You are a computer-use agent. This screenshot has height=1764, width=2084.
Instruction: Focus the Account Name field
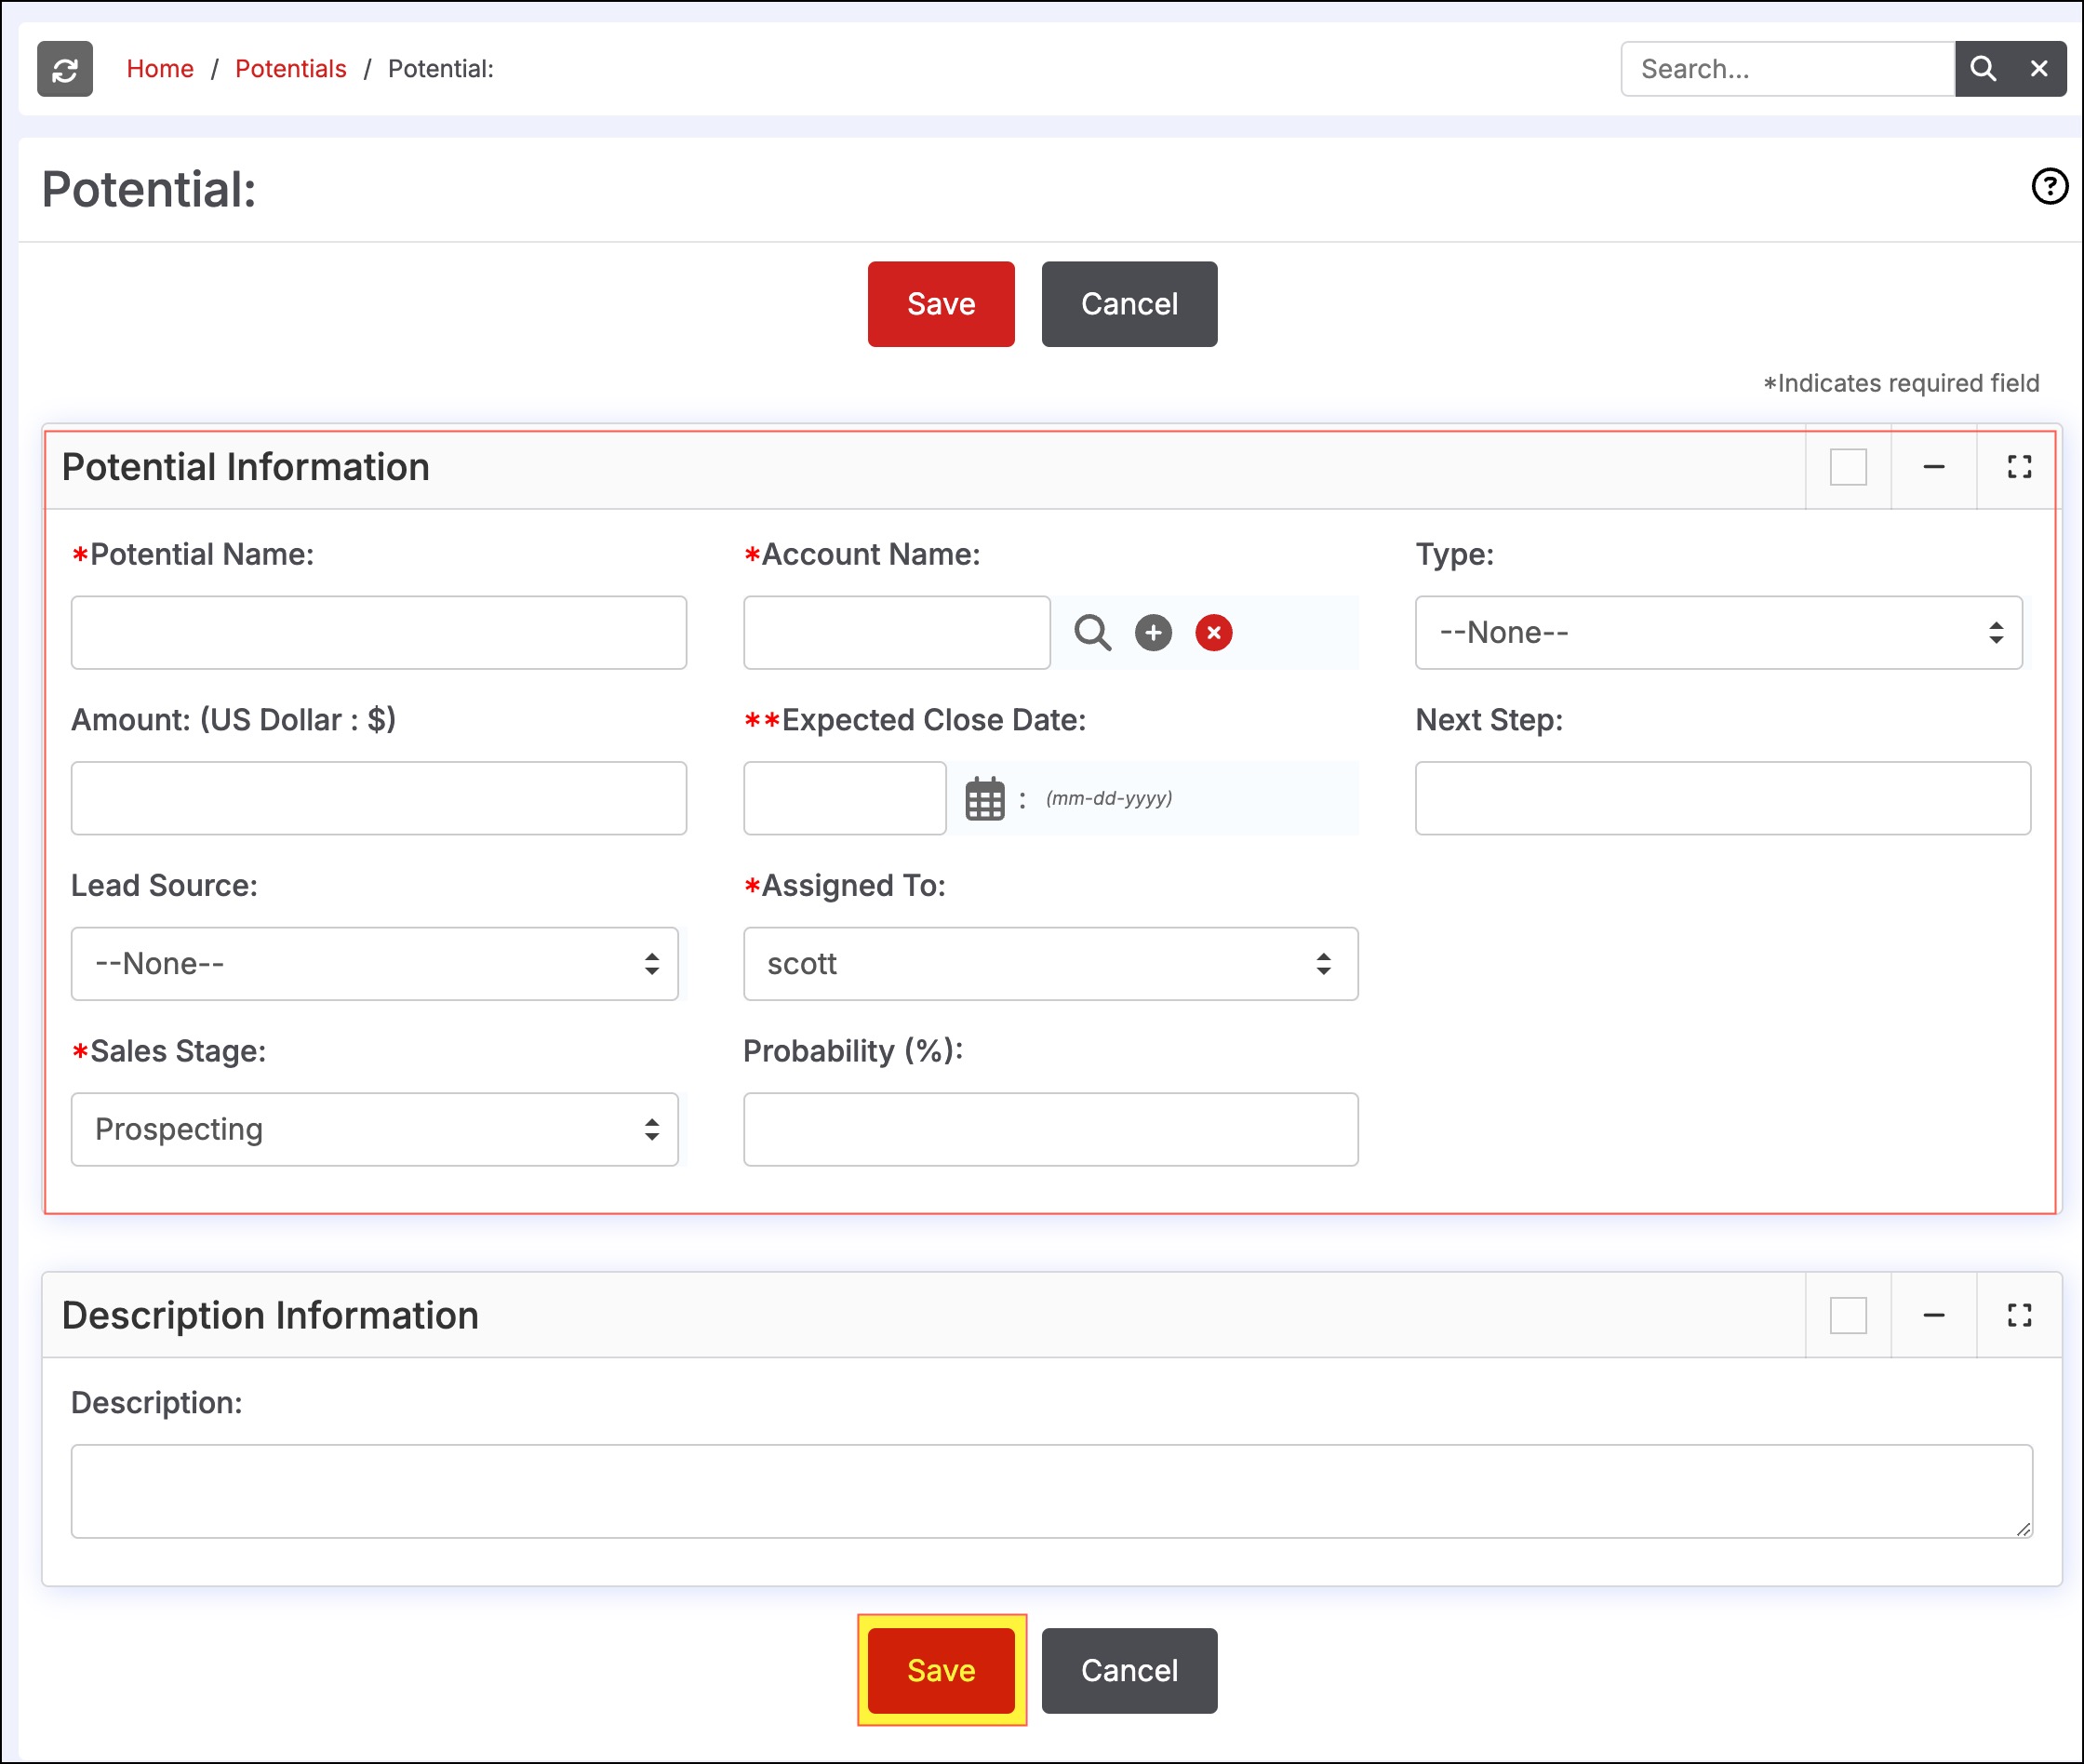click(896, 633)
